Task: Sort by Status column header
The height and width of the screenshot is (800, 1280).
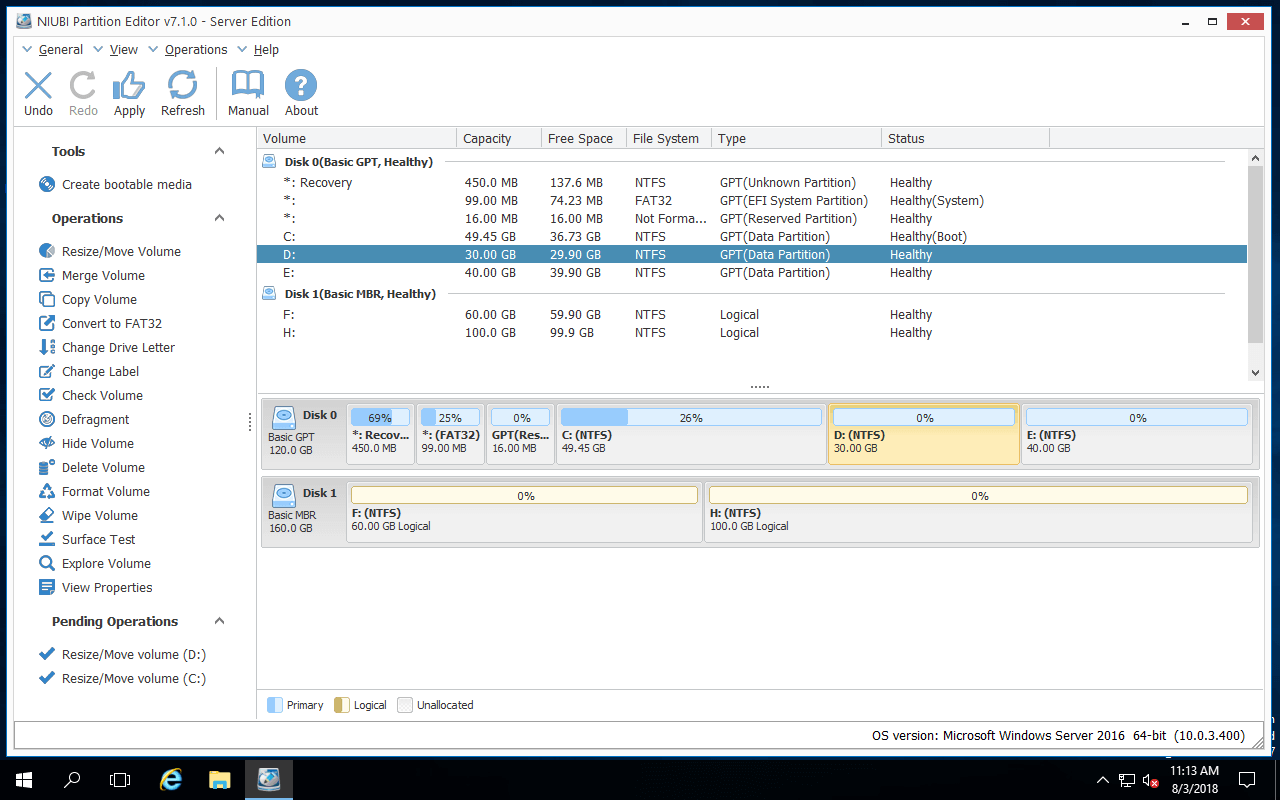Action: (x=966, y=138)
